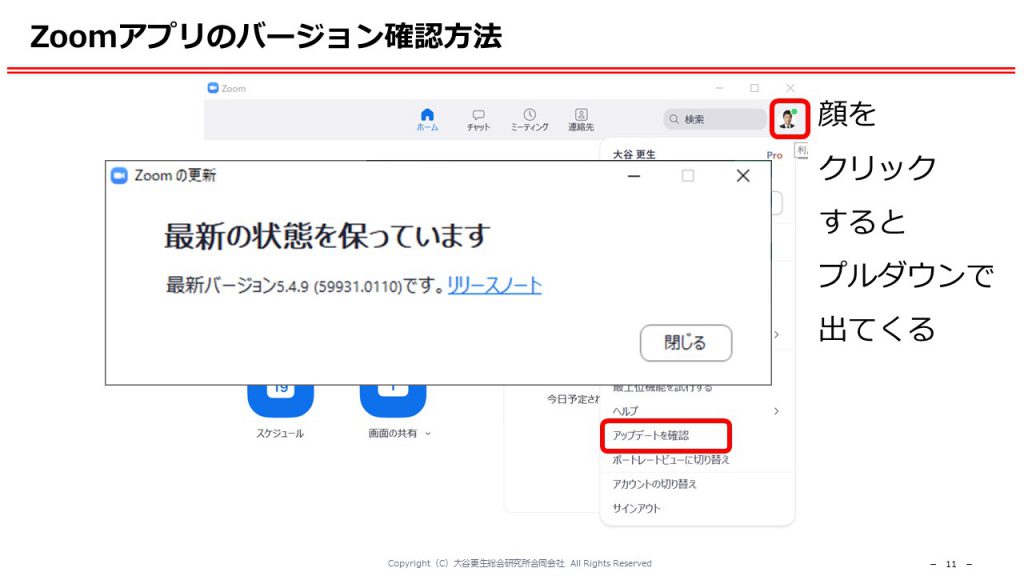Expand the 画面の共有 dropdown arrow
This screenshot has width=1024, height=576.
pyautogui.click(x=428, y=434)
